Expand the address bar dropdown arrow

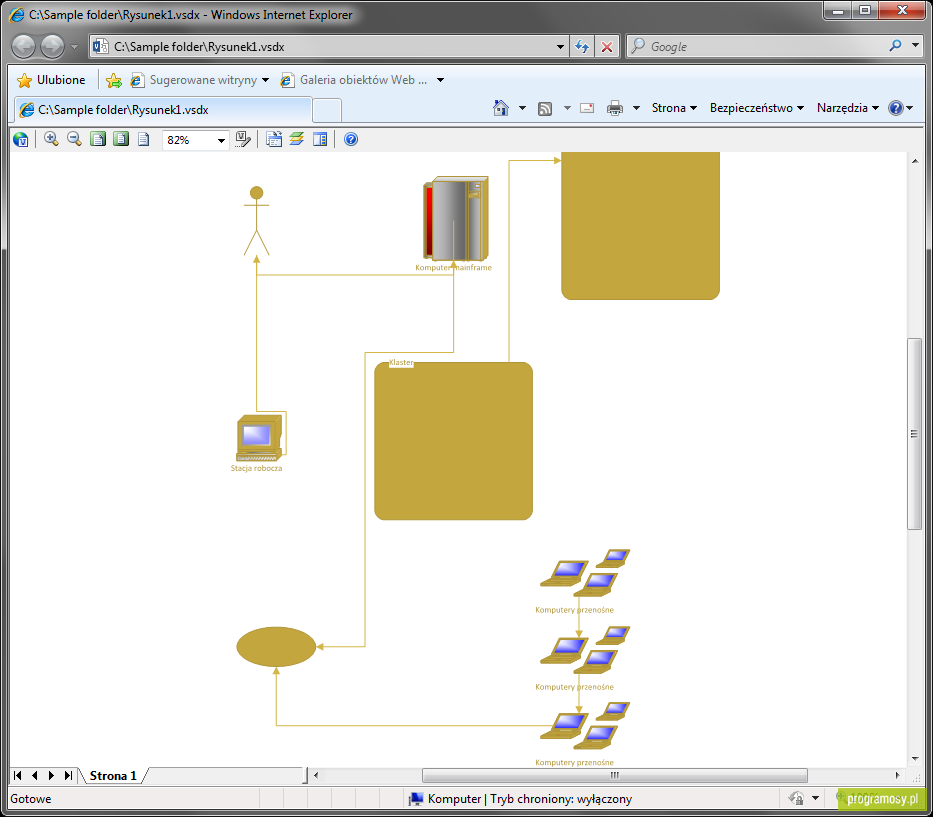[560, 46]
